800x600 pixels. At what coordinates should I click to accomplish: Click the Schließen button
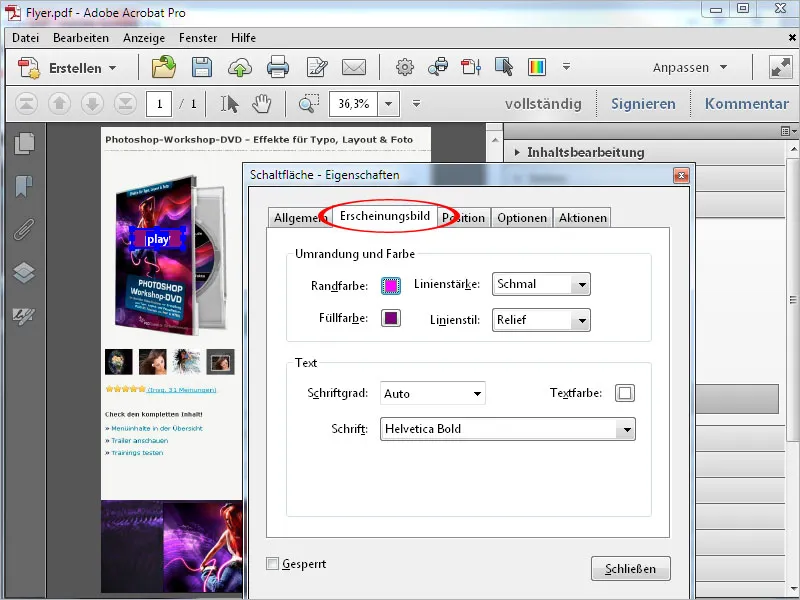click(x=631, y=569)
